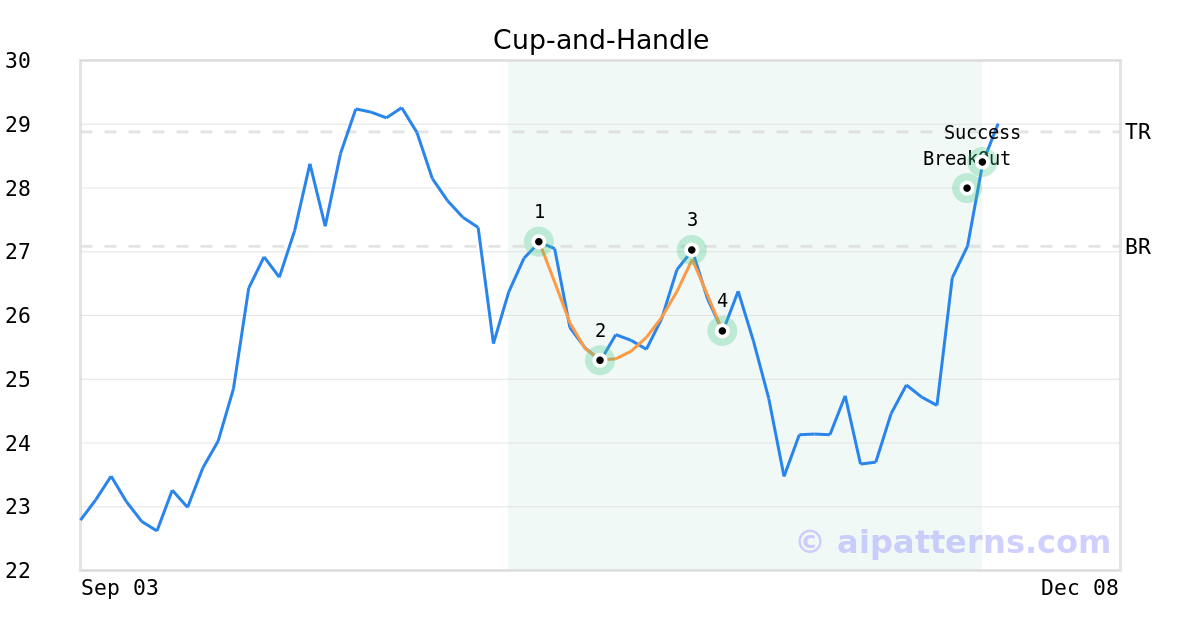Click the TR resistance line label
1200x630 pixels.
click(x=1137, y=132)
